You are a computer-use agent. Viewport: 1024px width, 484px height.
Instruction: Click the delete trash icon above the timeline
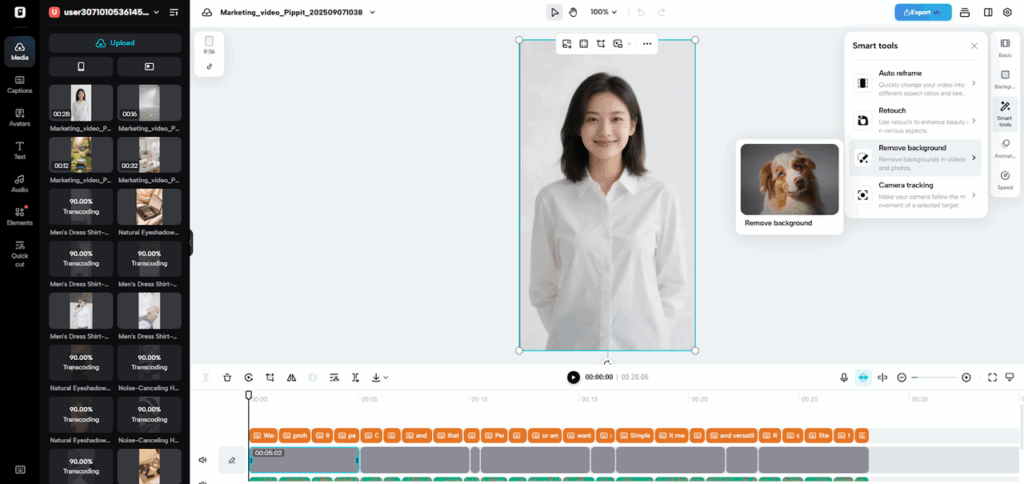coord(227,377)
